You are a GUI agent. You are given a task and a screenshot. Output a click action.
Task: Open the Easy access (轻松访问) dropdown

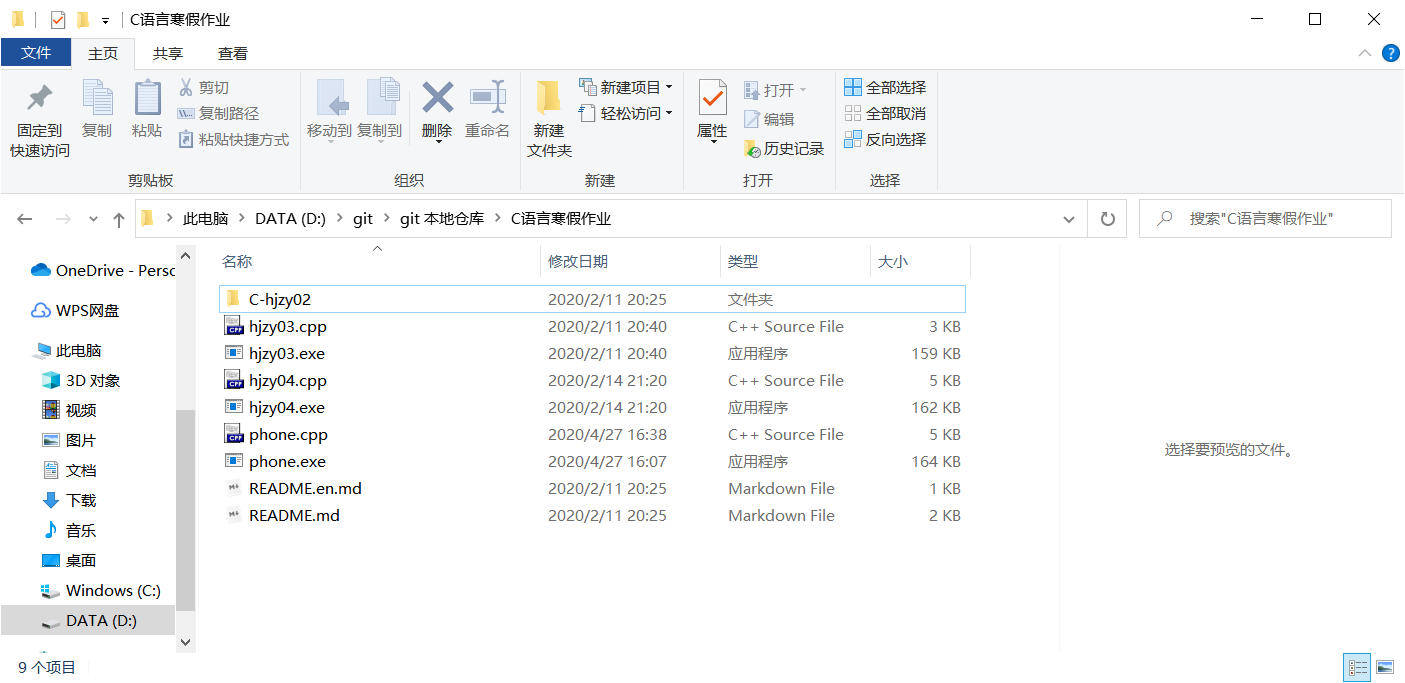(x=625, y=114)
